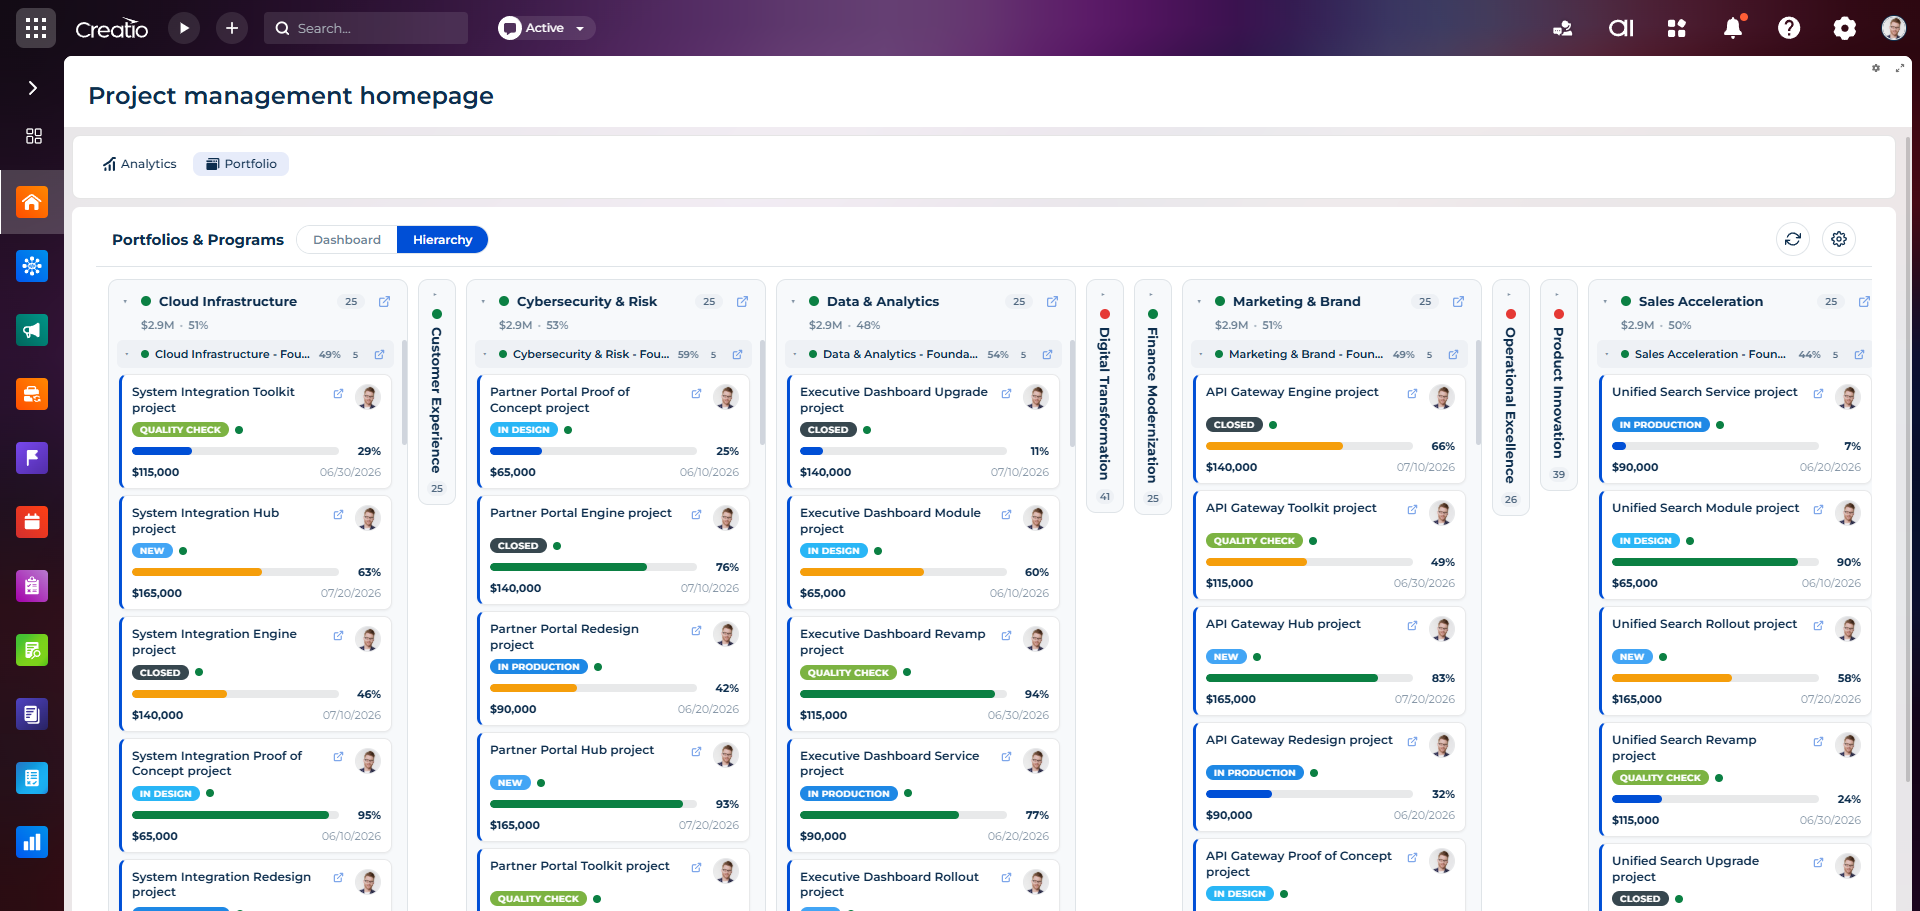Collapse the Marketing & Brand column
This screenshot has width=1920, height=911.
[1199, 301]
